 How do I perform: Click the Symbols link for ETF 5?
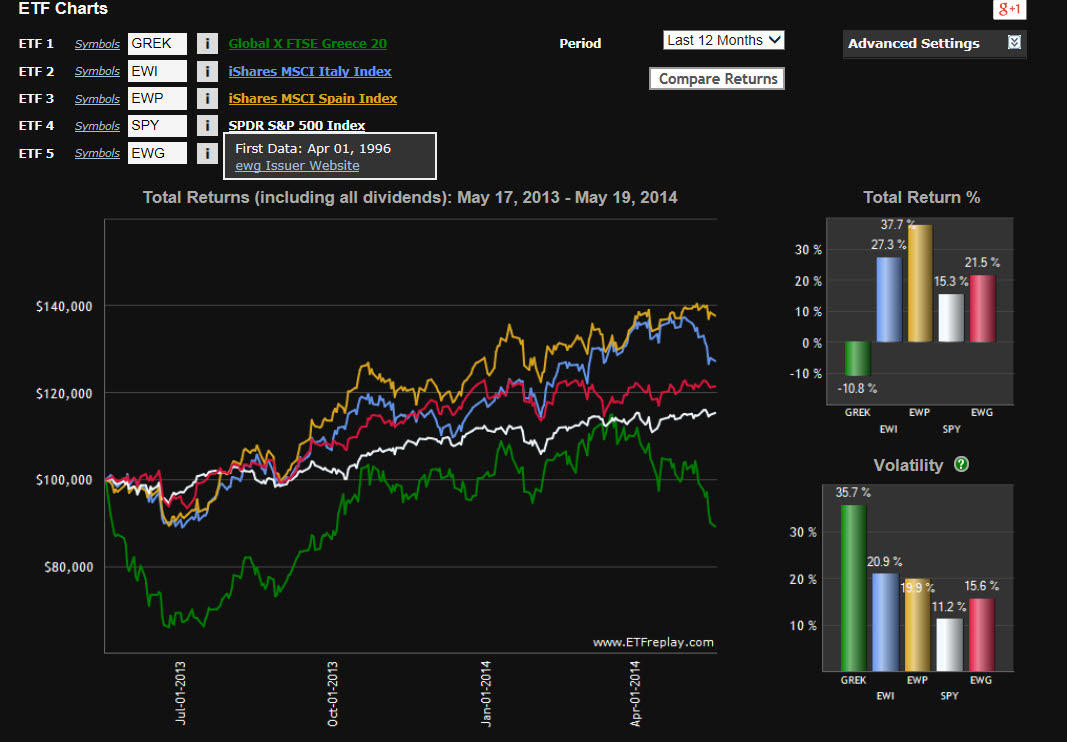(97, 153)
